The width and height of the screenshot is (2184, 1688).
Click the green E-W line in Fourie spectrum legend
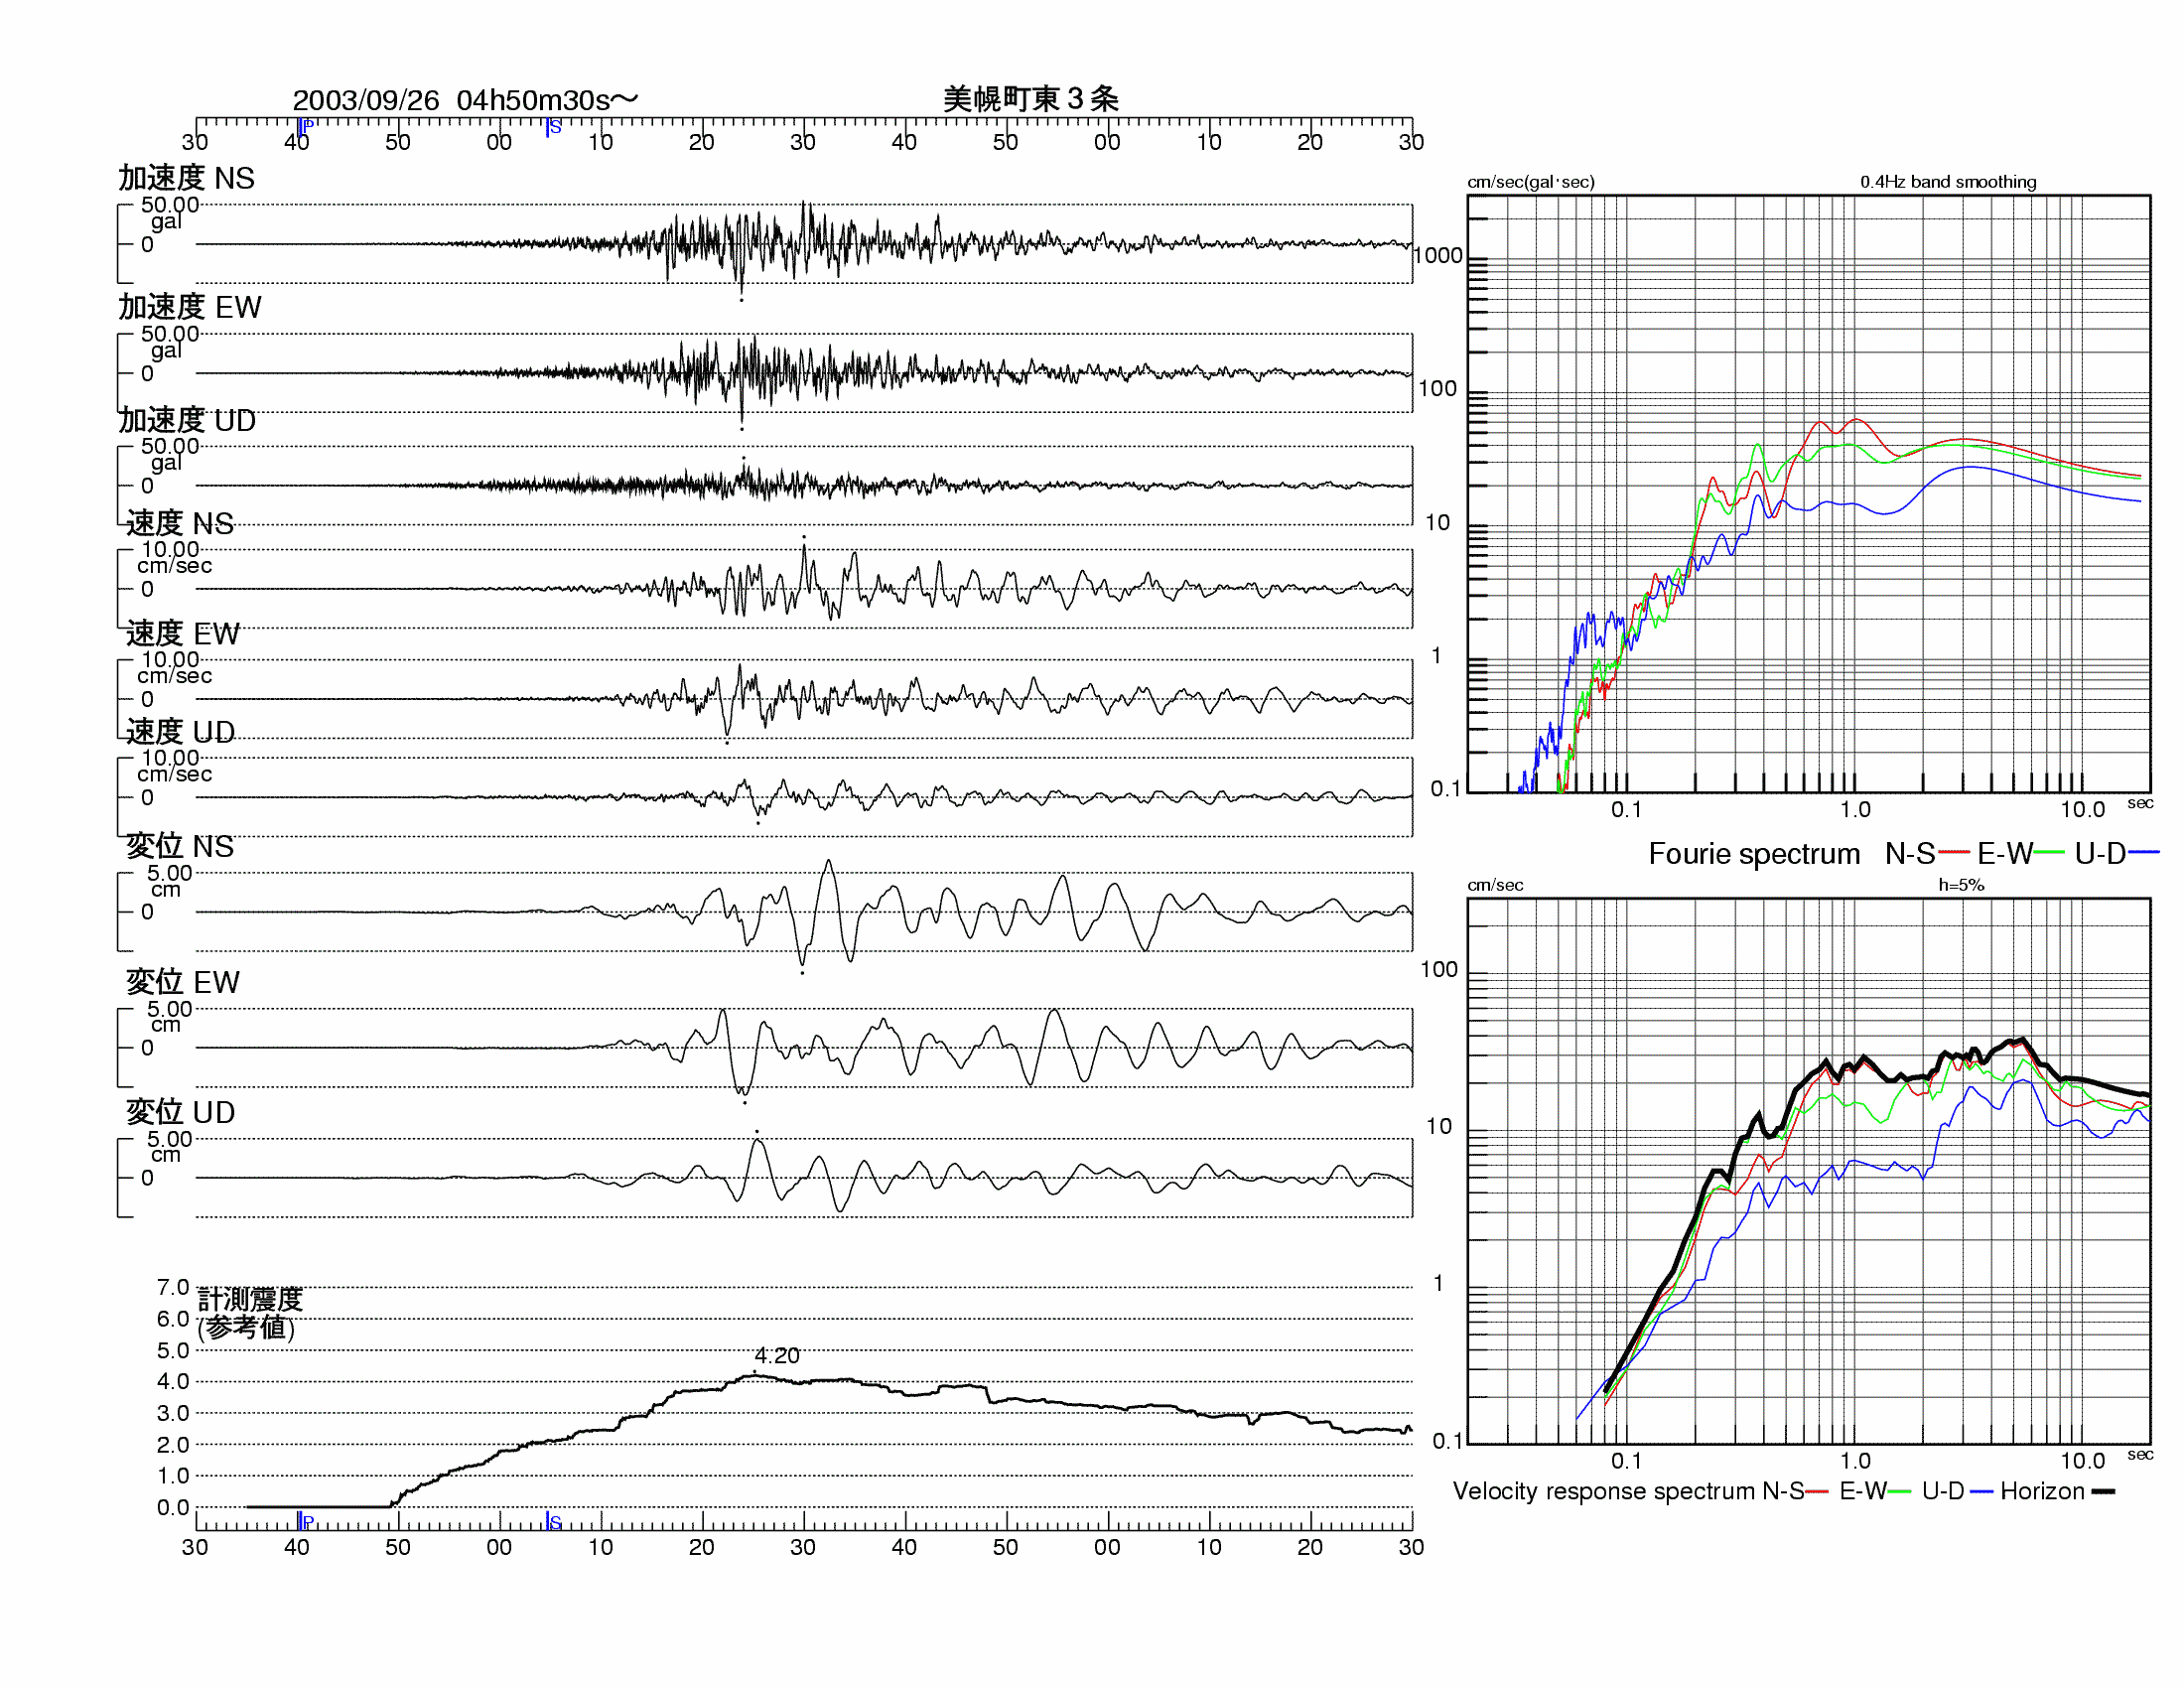pyautogui.click(x=2049, y=853)
